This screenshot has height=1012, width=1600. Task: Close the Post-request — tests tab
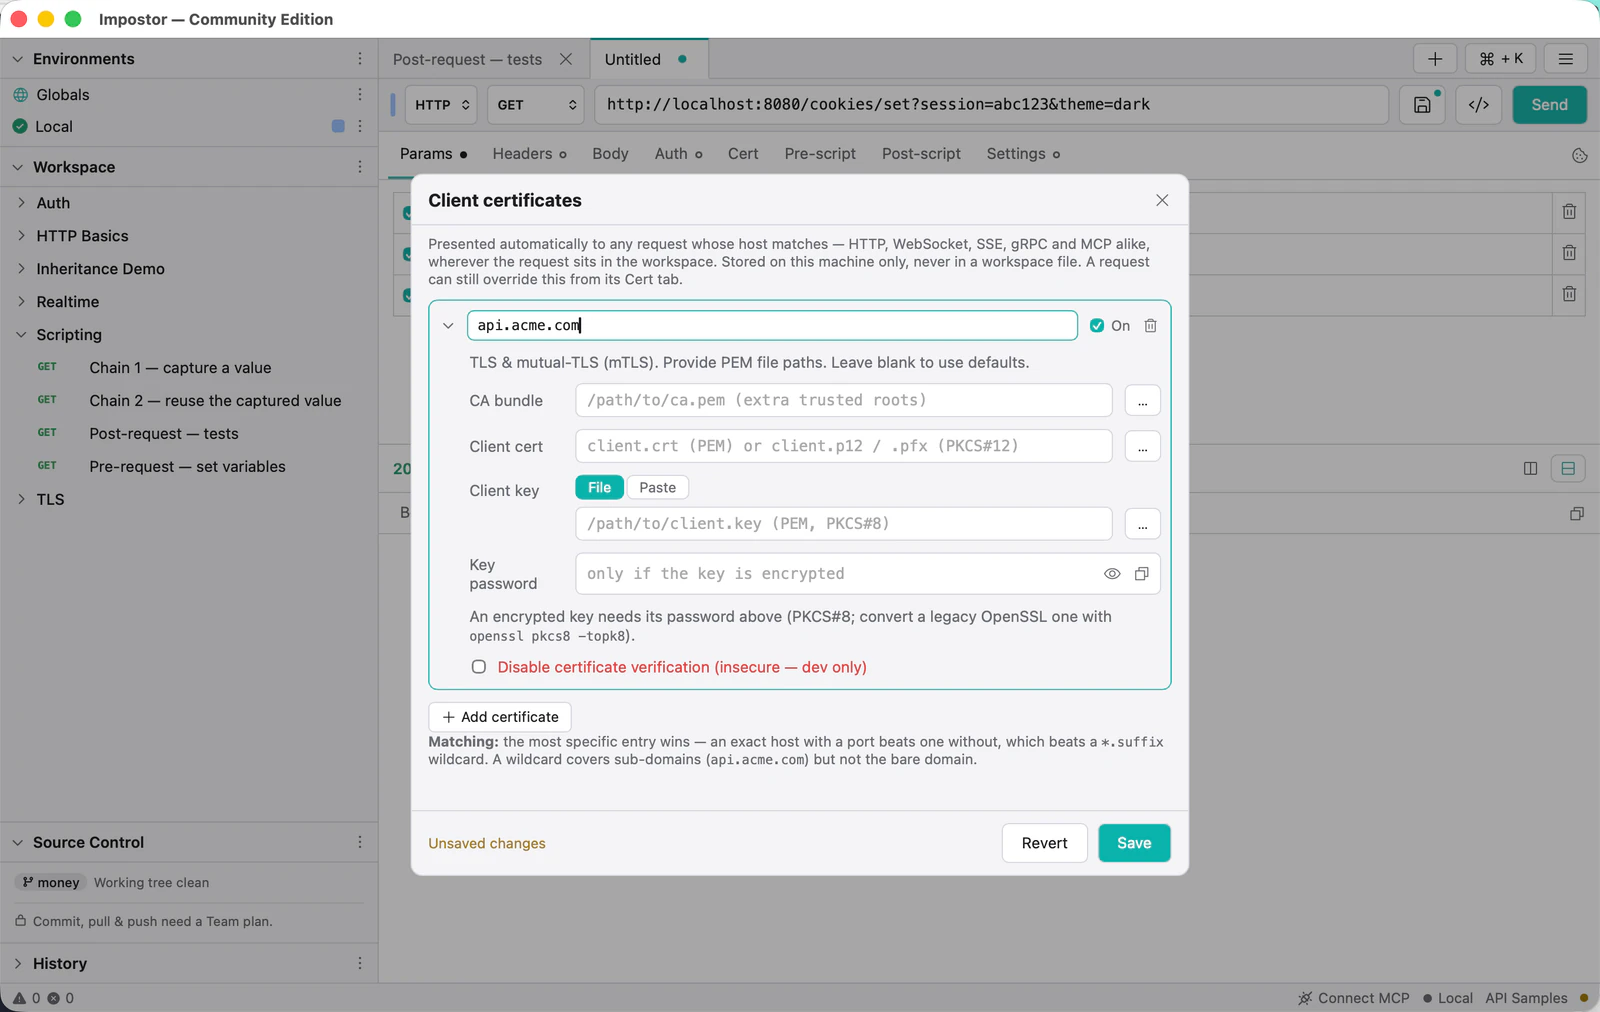click(566, 59)
